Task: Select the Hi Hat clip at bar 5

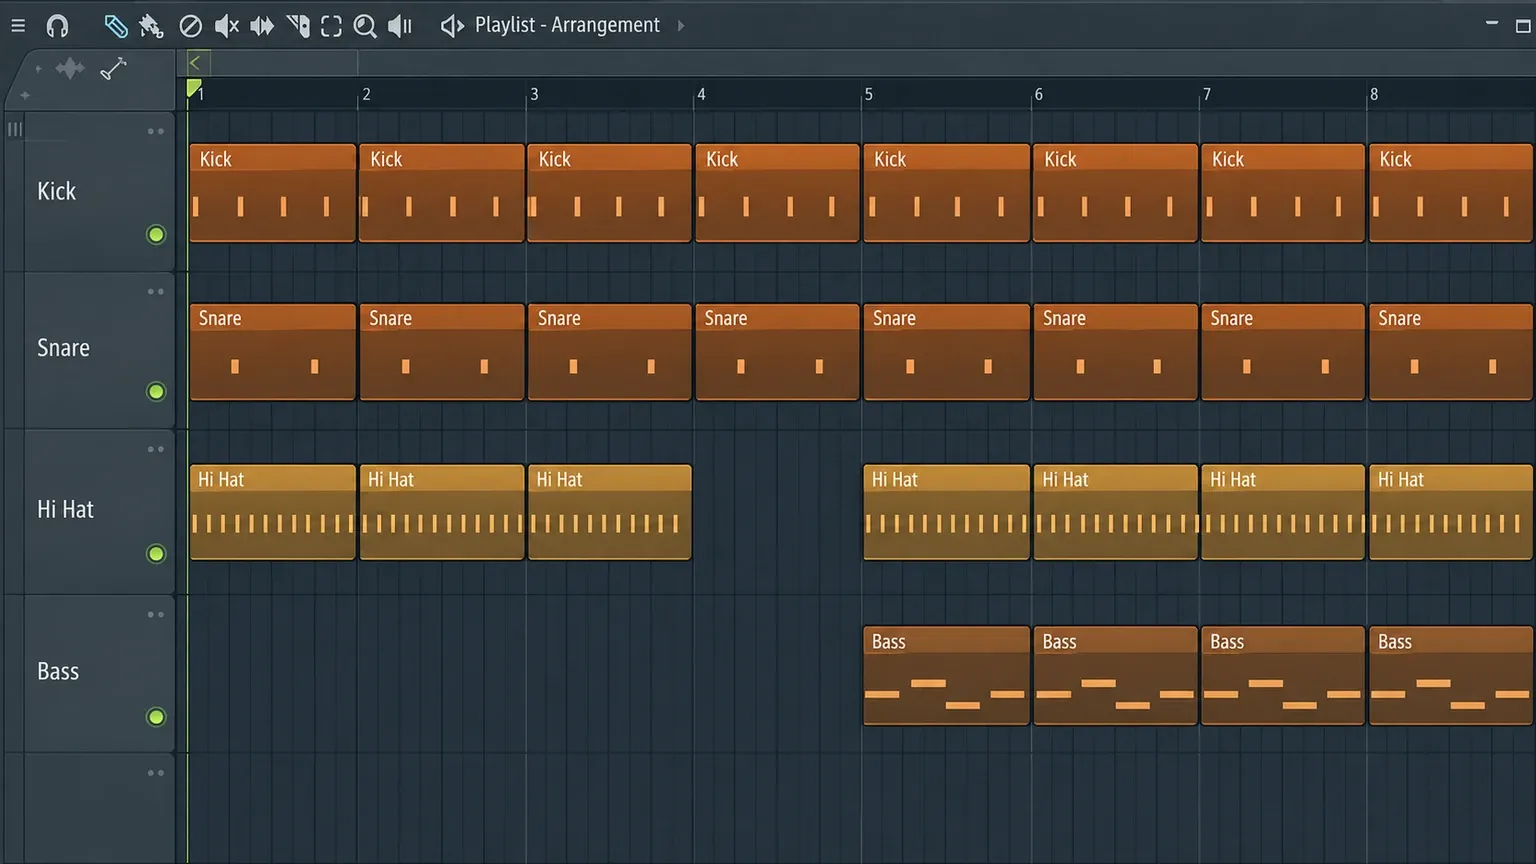Action: [x=946, y=512]
